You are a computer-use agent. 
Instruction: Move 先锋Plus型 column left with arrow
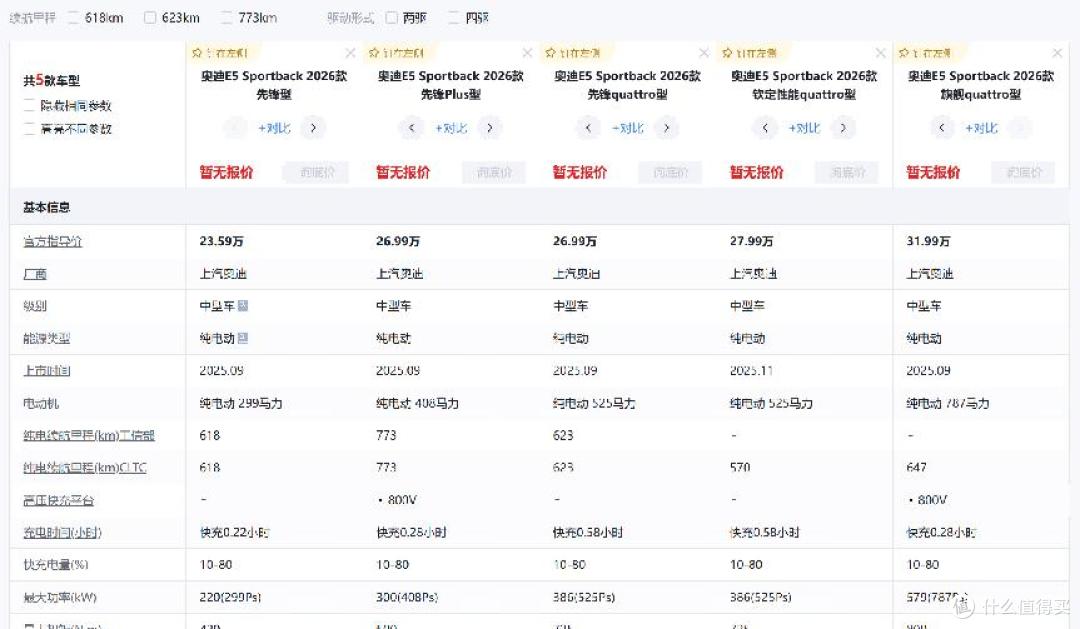[x=411, y=127]
